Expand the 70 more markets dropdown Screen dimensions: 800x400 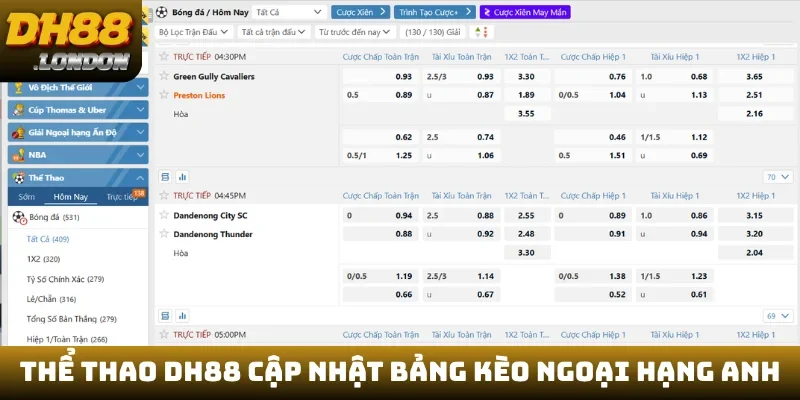[x=778, y=177]
